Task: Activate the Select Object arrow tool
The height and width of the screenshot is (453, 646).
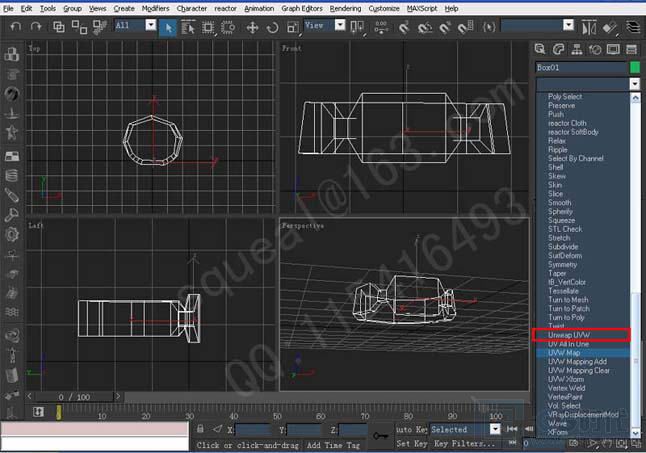Action: (168, 28)
